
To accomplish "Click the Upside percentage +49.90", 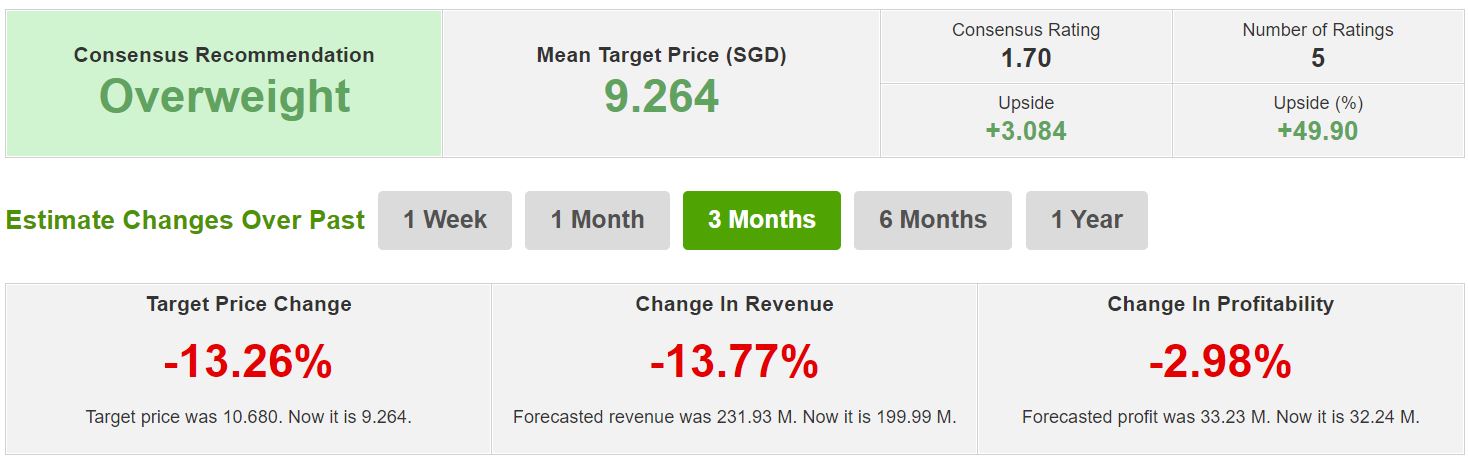I will click(1318, 131).
